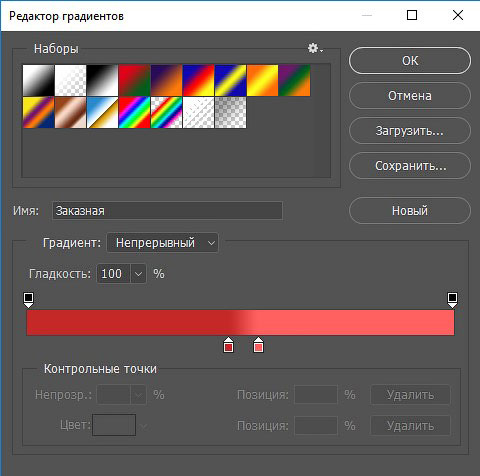Select the opaque rainbow spectrum preset
480x476 pixels.
(134, 112)
